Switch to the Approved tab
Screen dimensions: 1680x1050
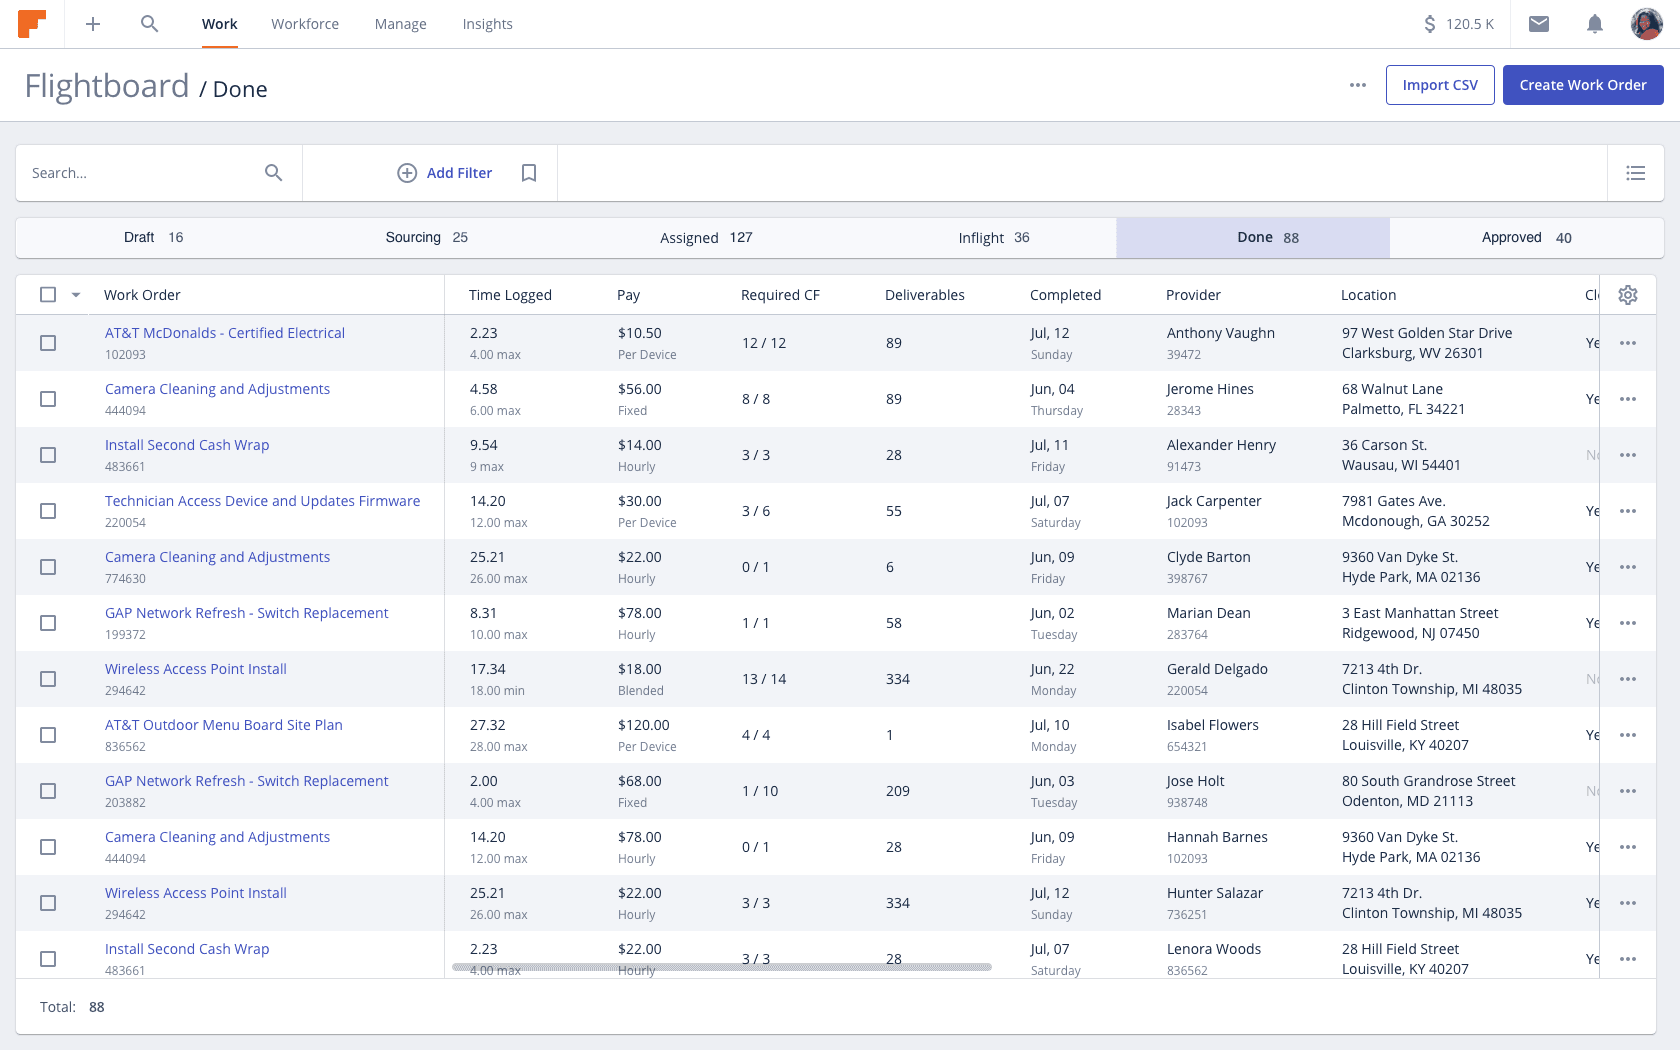coord(1526,238)
